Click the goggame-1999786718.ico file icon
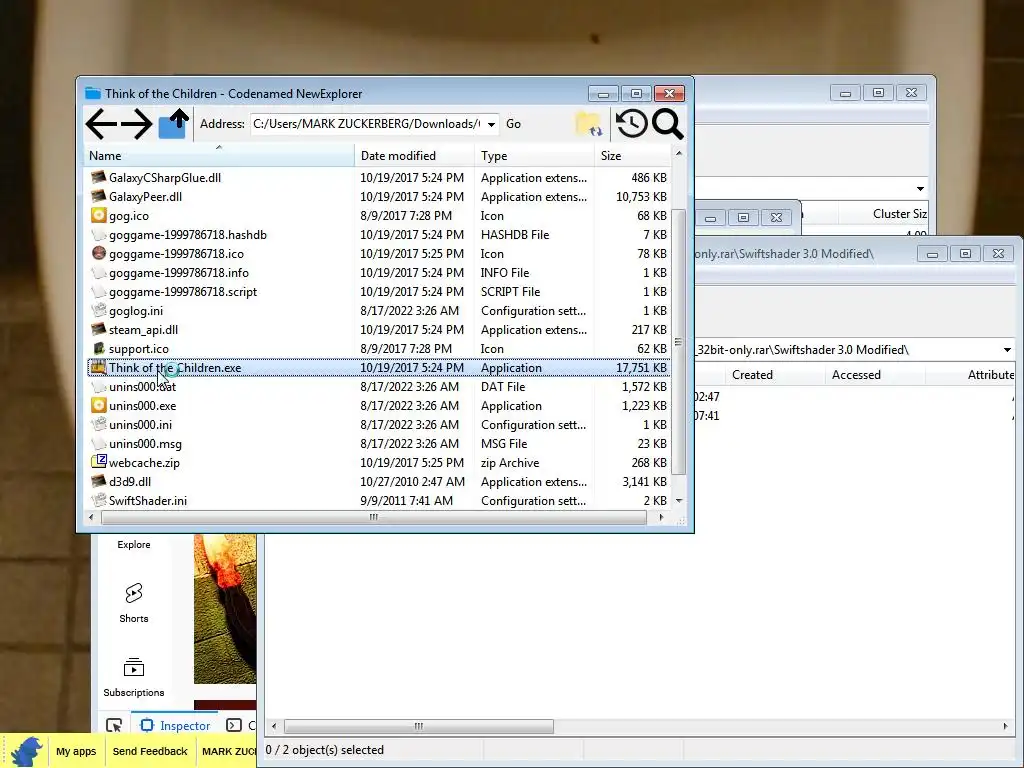Image resolution: width=1024 pixels, height=768 pixels. pos(99,253)
